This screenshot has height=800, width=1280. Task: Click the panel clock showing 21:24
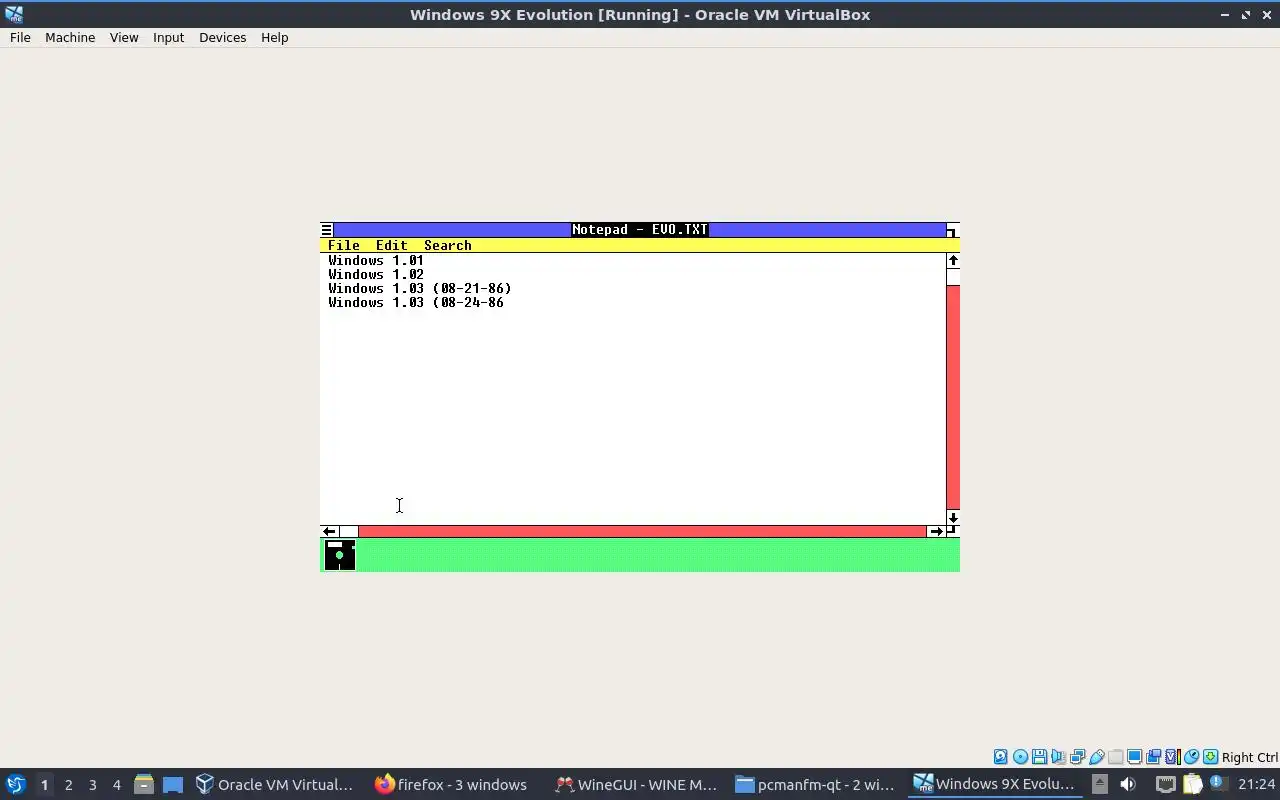(x=1257, y=784)
